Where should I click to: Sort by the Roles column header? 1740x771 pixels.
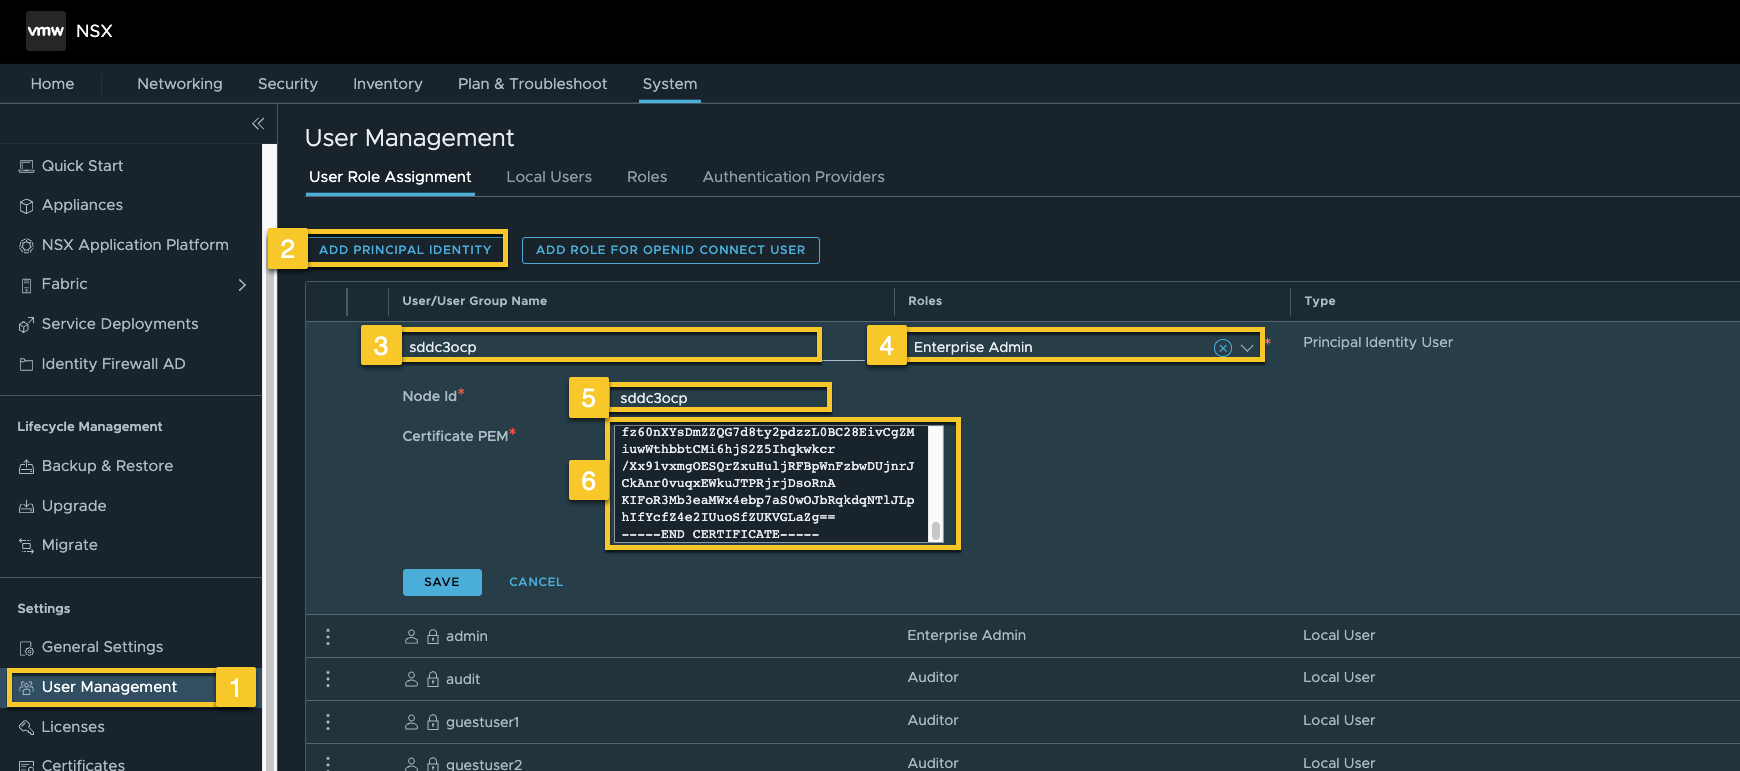point(925,301)
